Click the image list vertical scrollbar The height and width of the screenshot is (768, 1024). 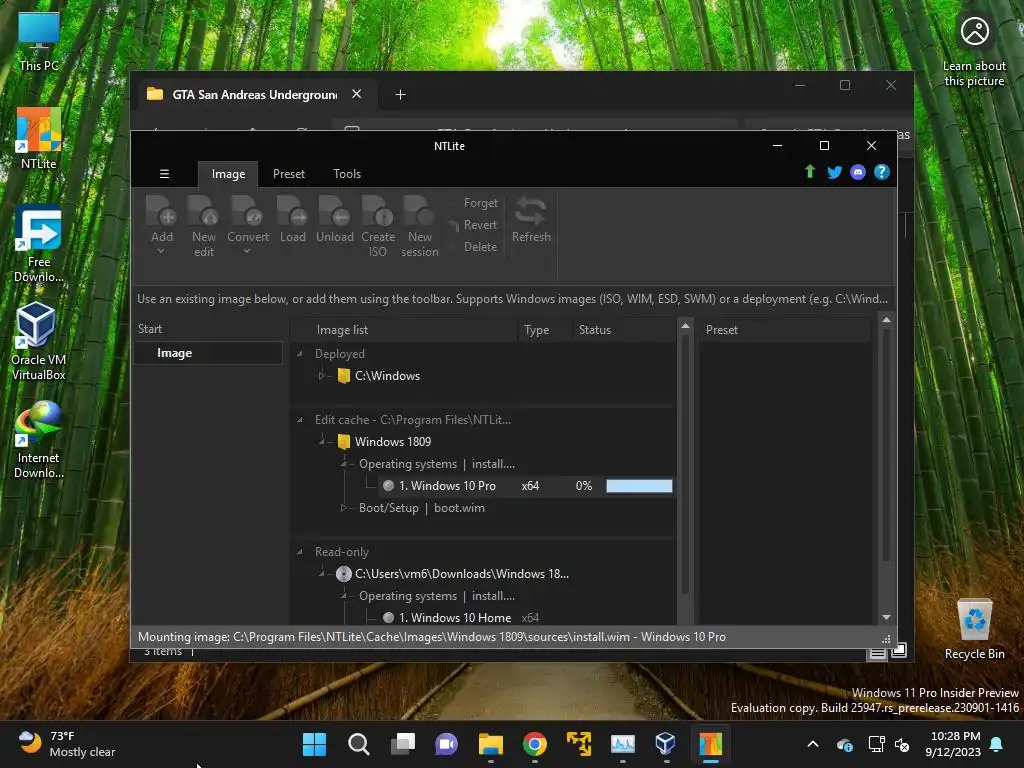tap(685, 464)
